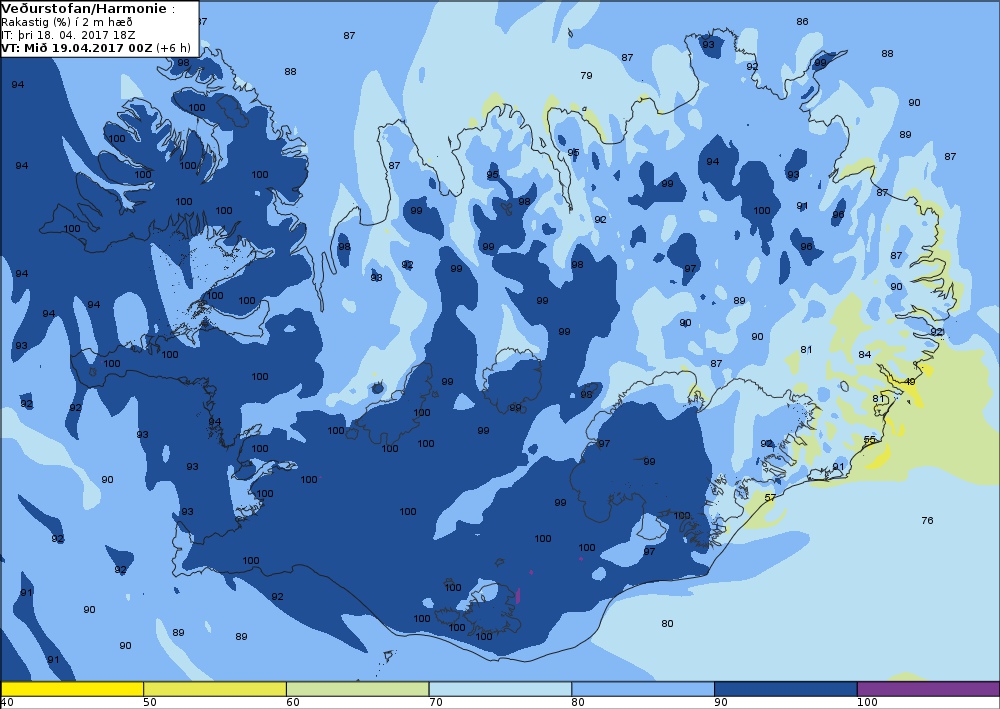Click the legend tick label 70
The width and height of the screenshot is (1000, 709).
[436, 703]
